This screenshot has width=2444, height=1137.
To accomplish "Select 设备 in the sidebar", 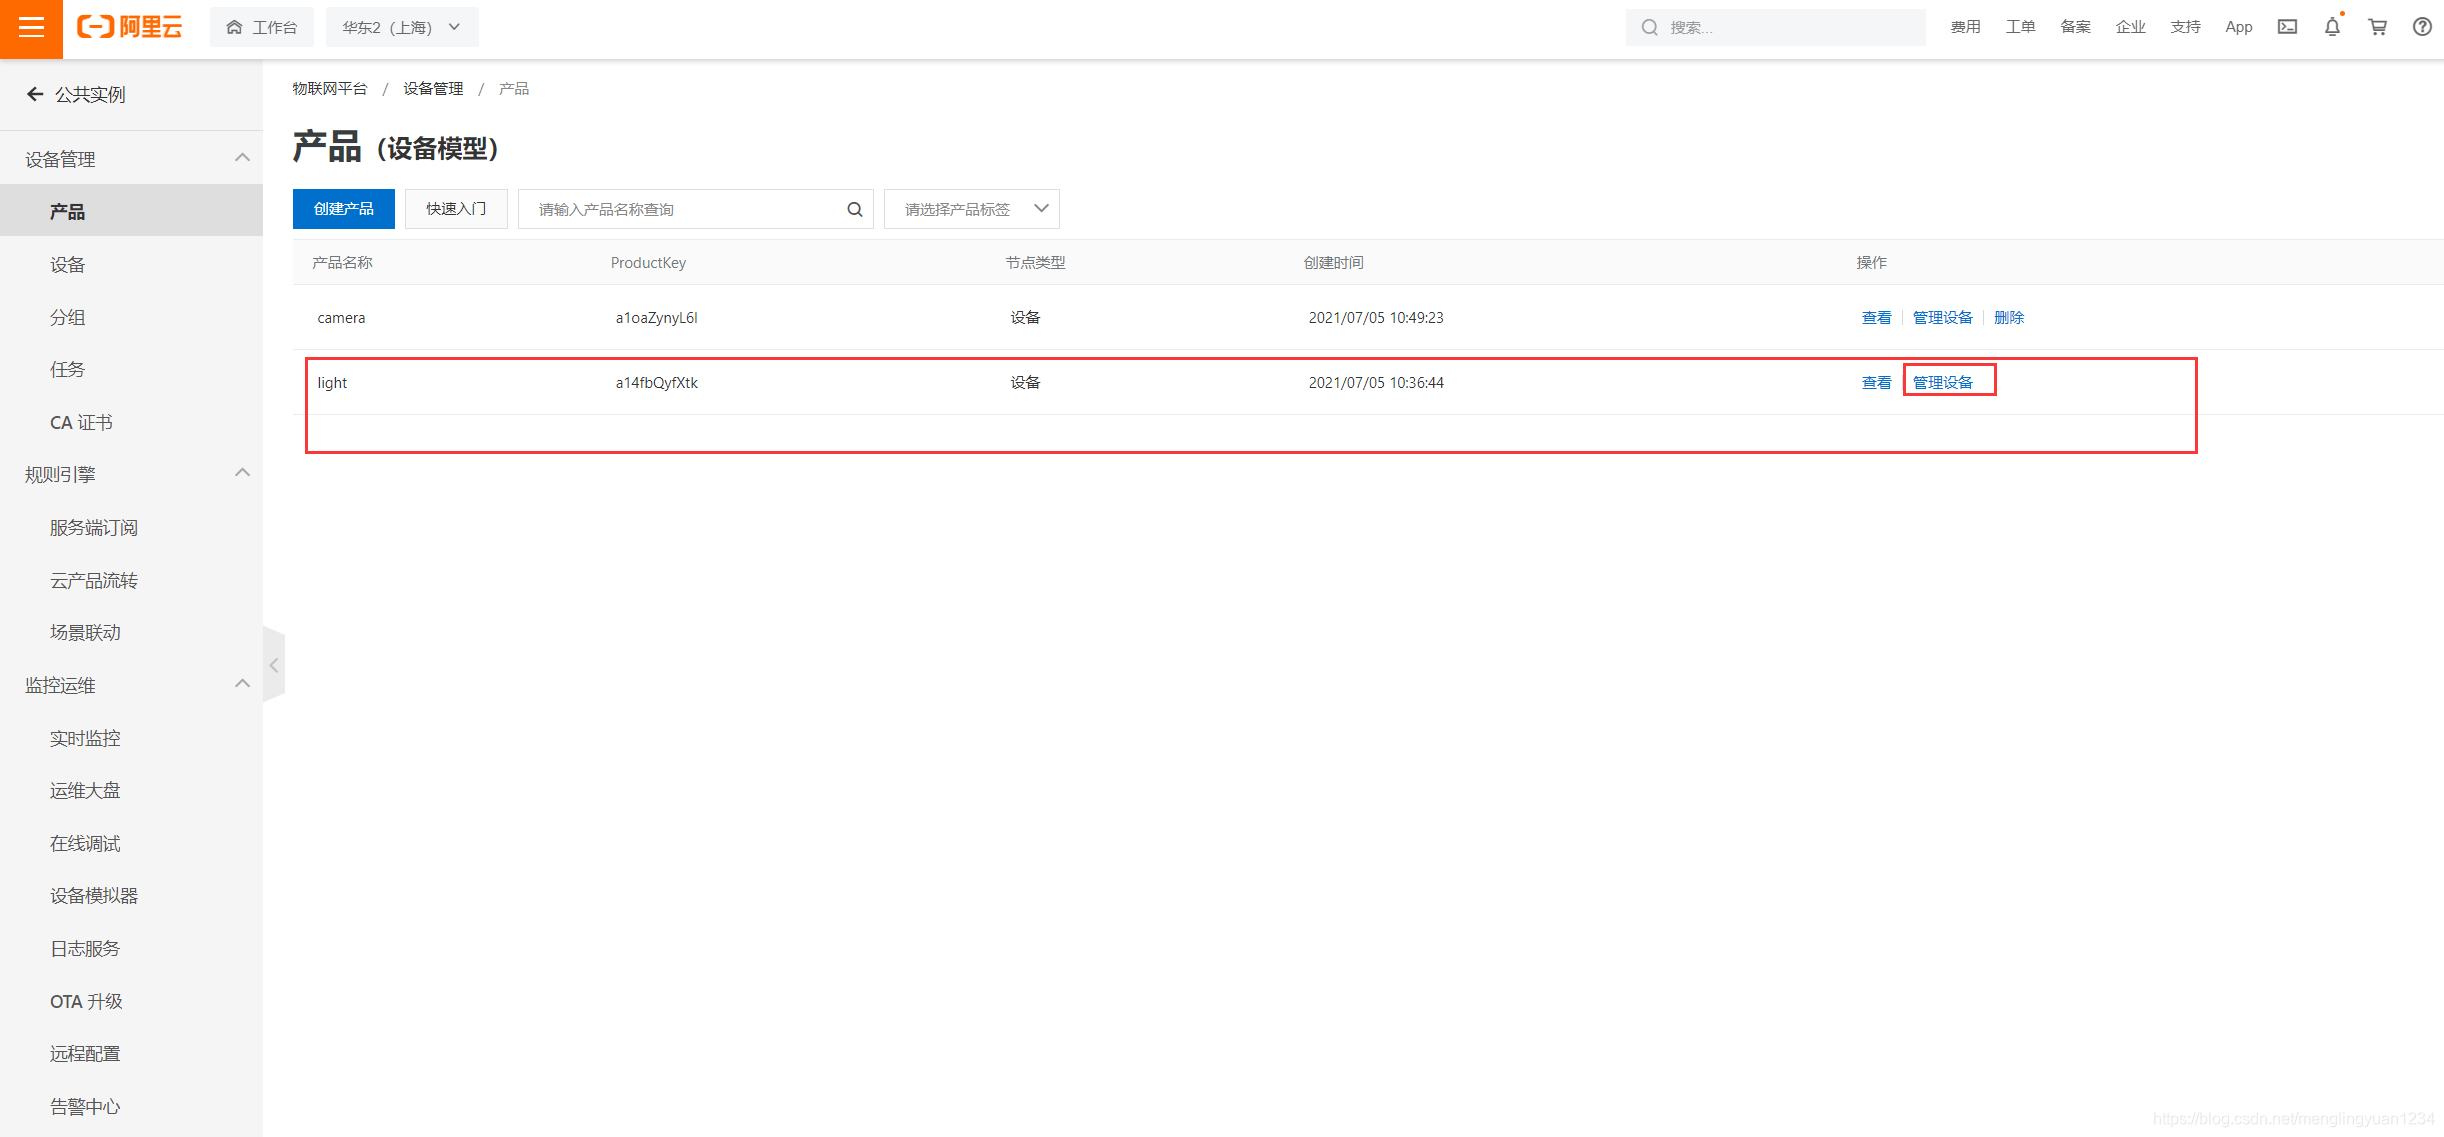I will [x=68, y=265].
